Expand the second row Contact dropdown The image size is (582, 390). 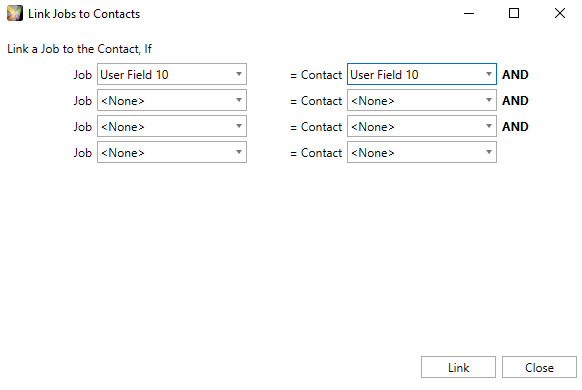coord(422,100)
